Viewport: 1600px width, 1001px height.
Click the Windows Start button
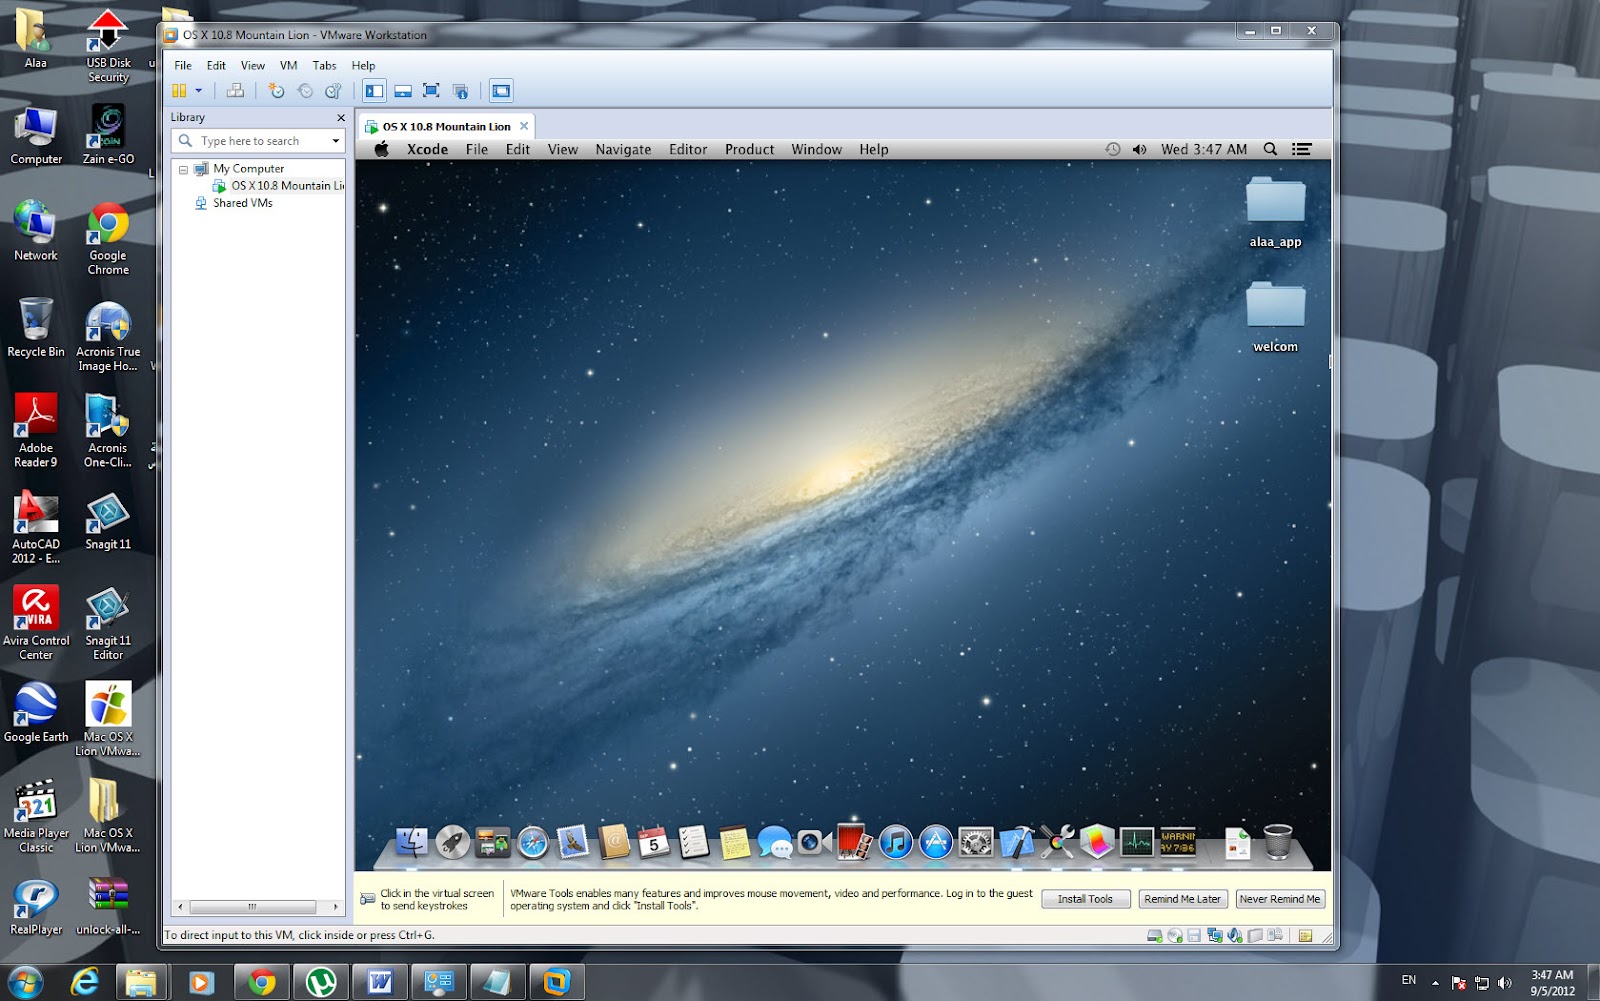click(x=25, y=982)
